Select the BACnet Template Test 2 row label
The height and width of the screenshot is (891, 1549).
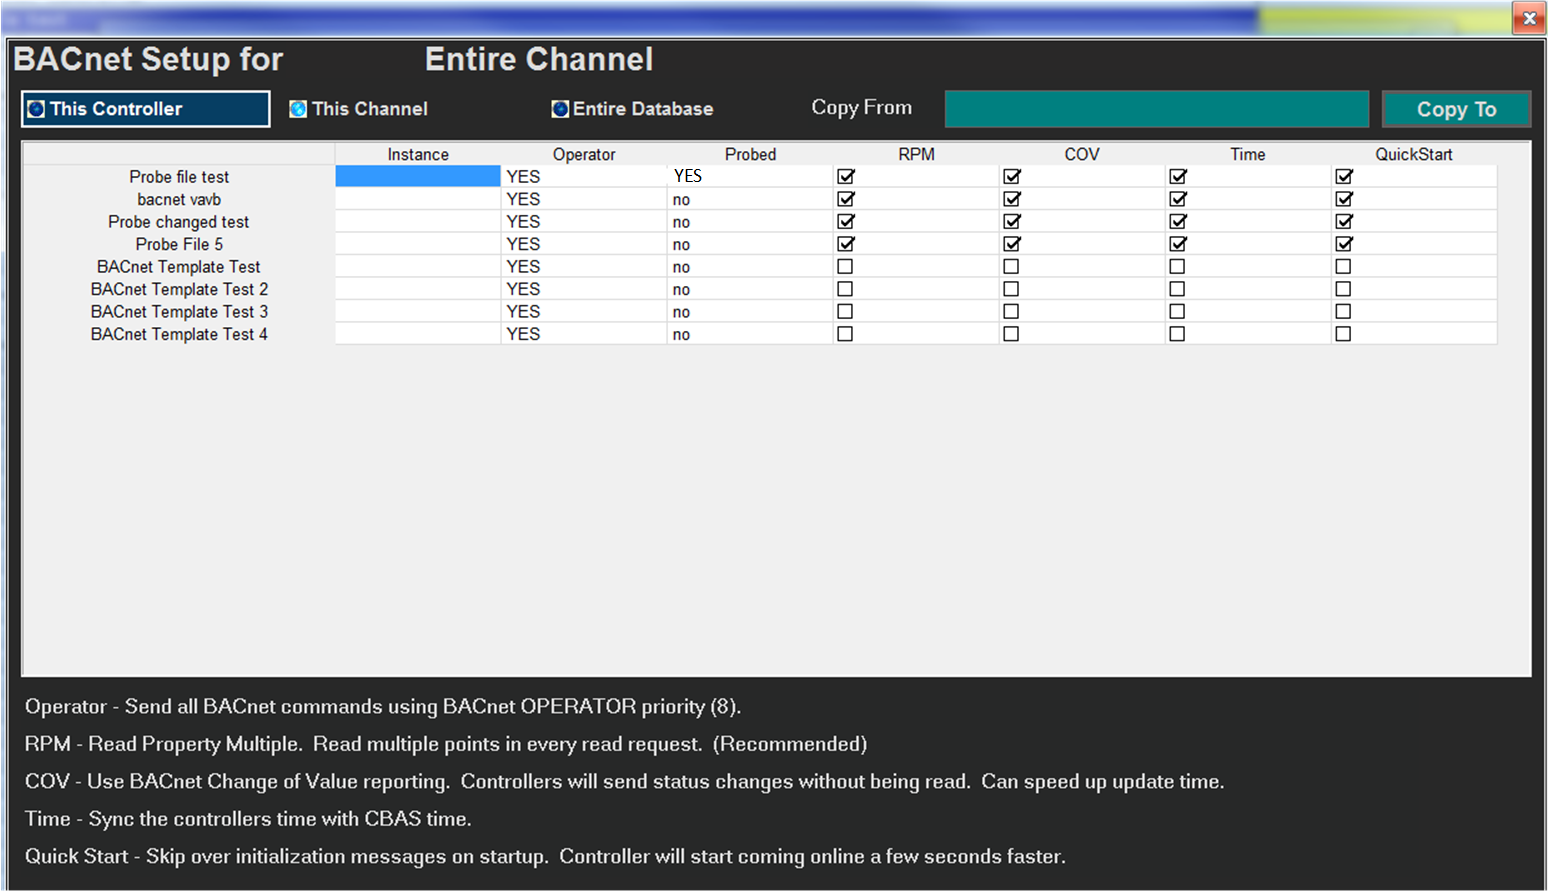coord(179,289)
